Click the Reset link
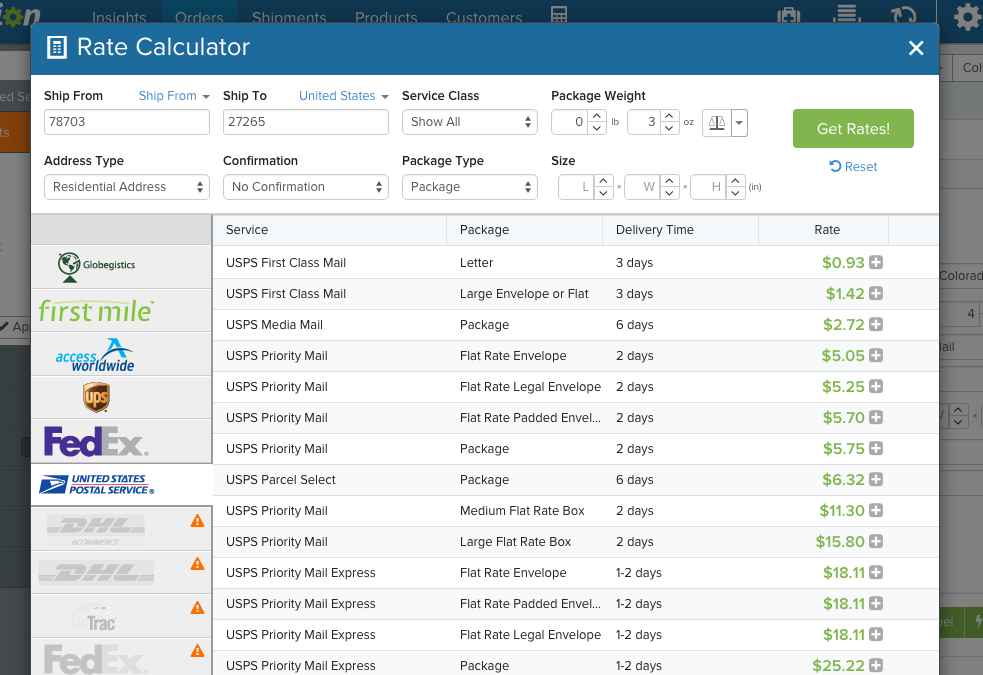 coord(853,167)
